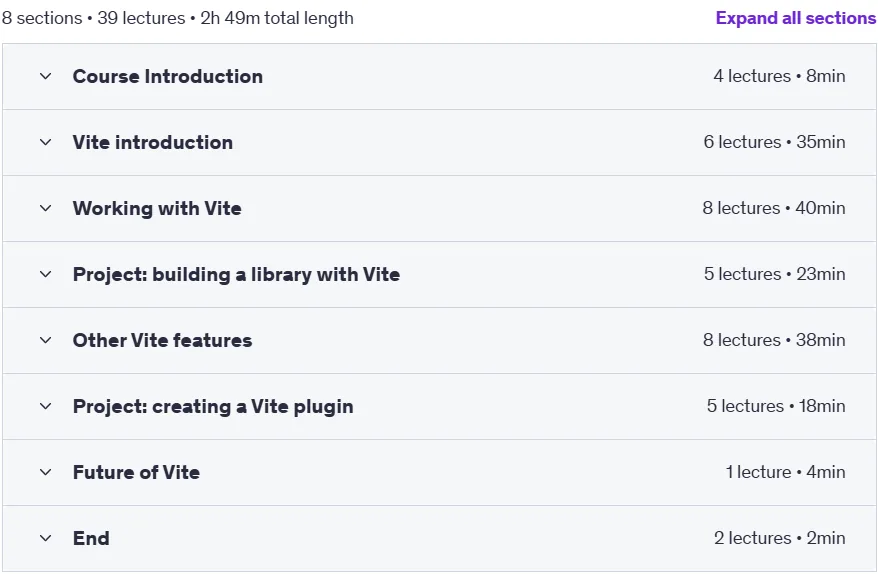The height and width of the screenshot is (574, 878).
Task: Expand the Course Introduction section chevron
Action: coord(45,76)
